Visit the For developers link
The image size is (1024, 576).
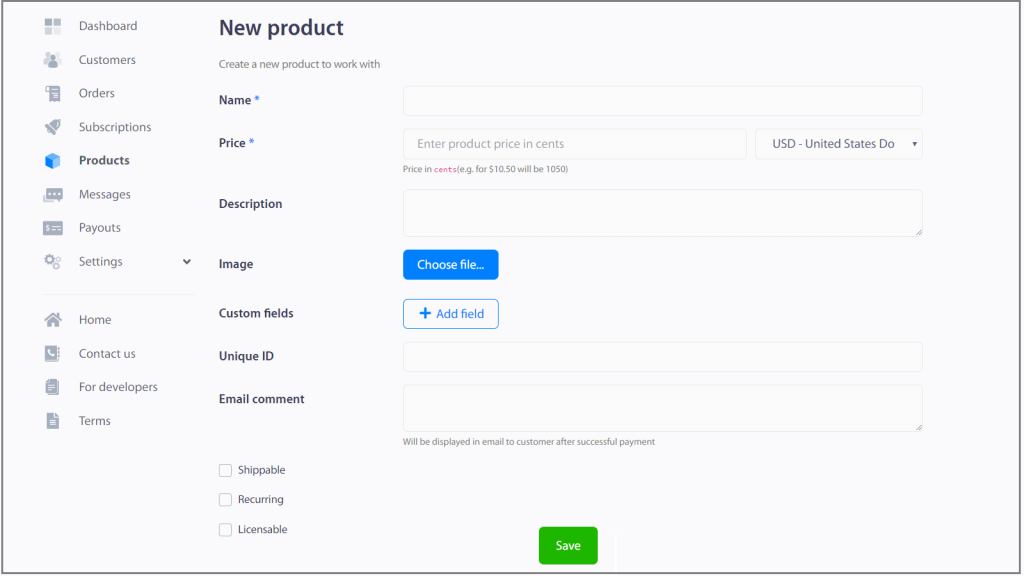tap(118, 387)
